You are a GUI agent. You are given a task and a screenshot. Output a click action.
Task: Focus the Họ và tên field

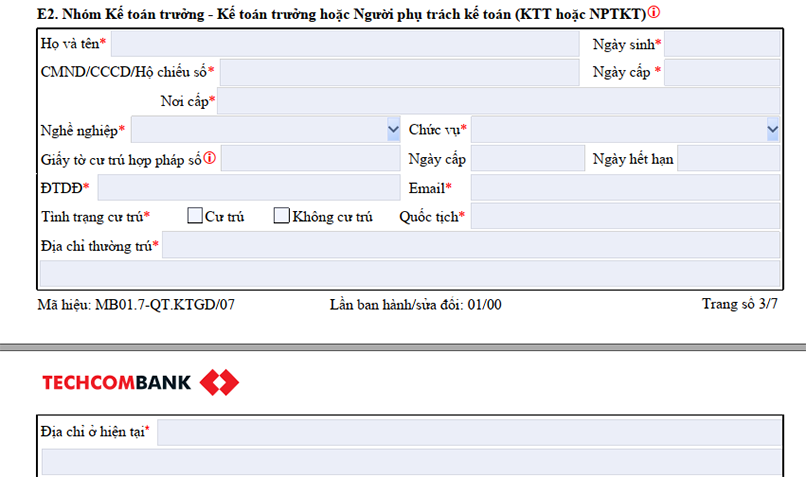click(x=345, y=44)
